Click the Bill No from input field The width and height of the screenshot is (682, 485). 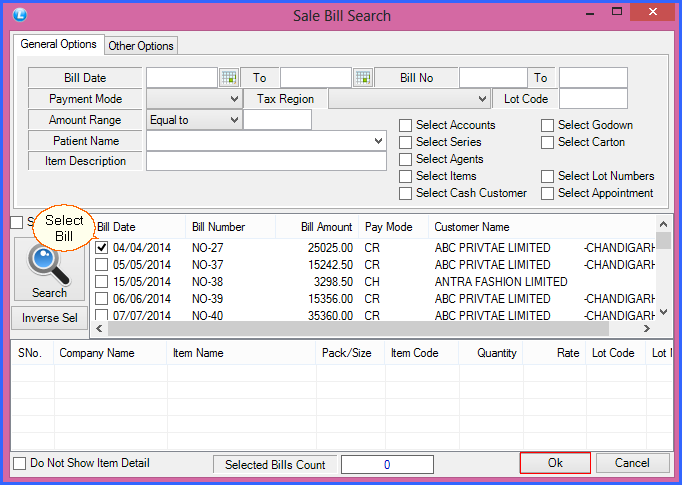click(x=493, y=78)
